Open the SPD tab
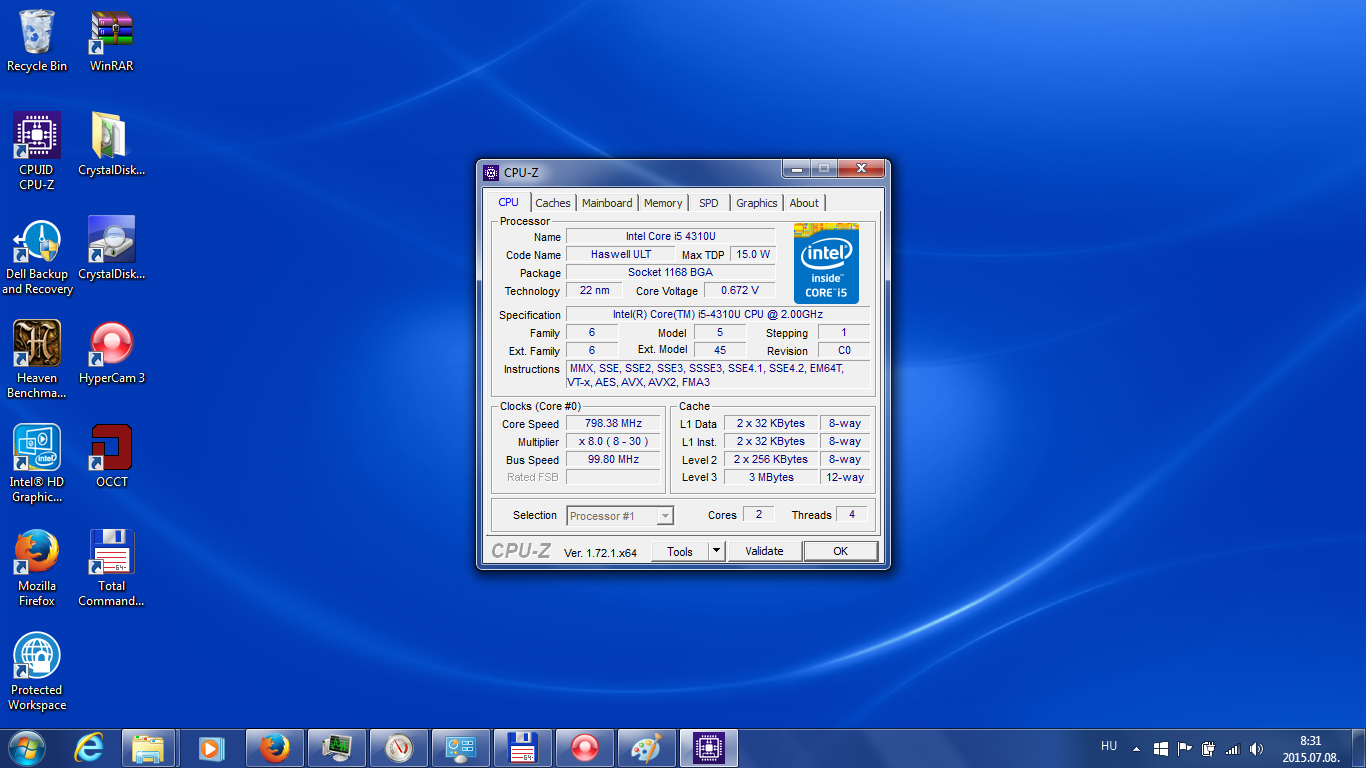This screenshot has height=768, width=1366. click(x=708, y=203)
